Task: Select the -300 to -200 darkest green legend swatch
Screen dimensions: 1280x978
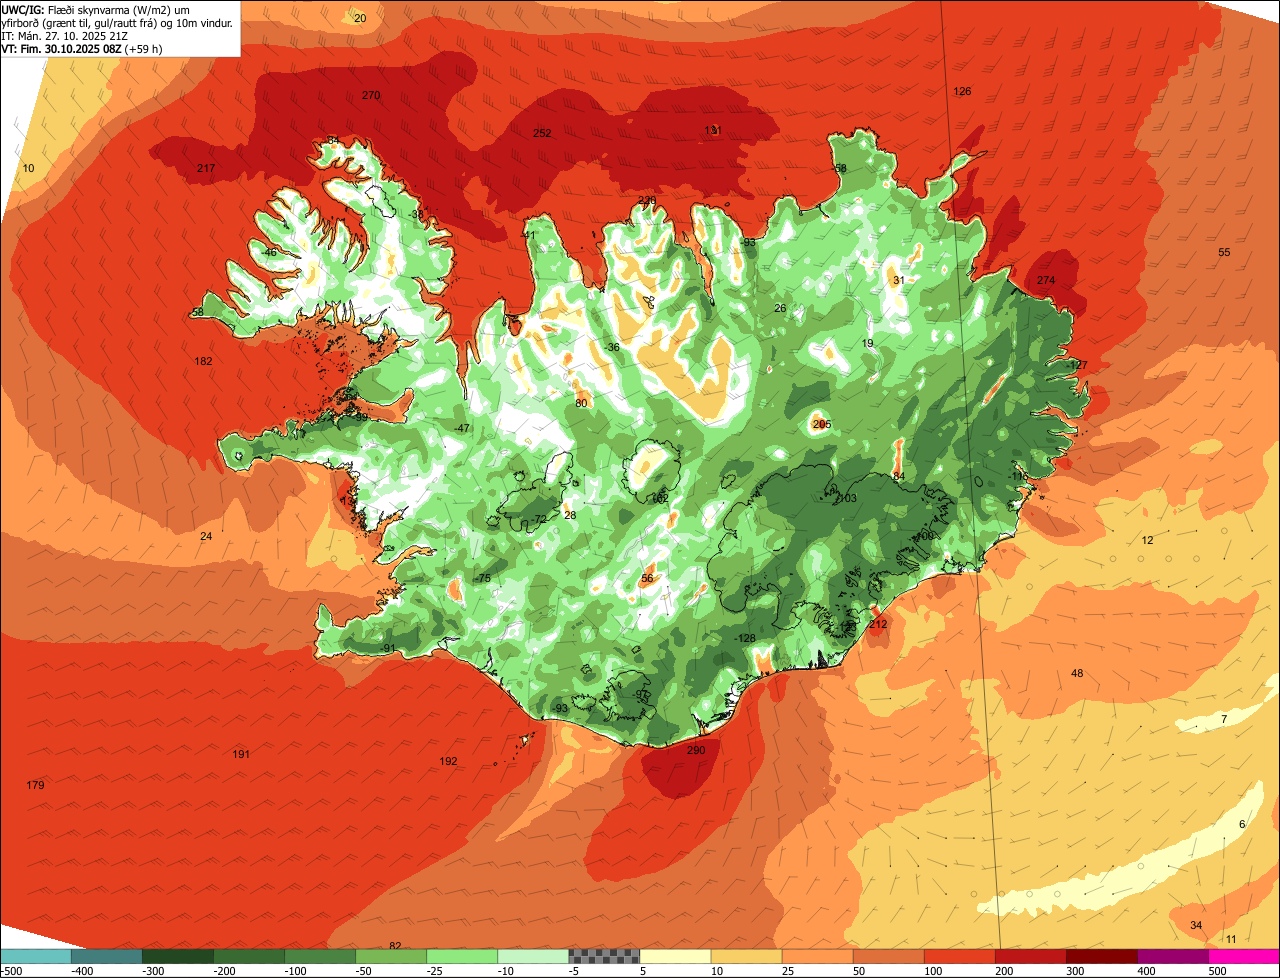Action: pyautogui.click(x=177, y=956)
